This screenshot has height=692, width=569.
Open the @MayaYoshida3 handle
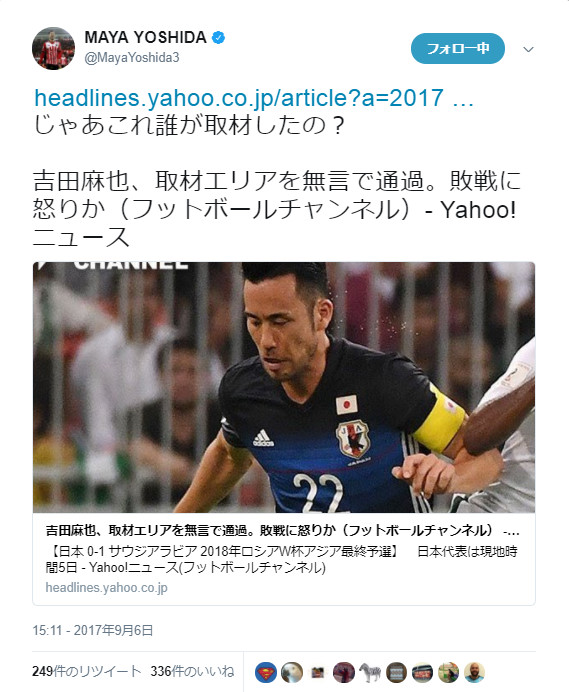[132, 58]
